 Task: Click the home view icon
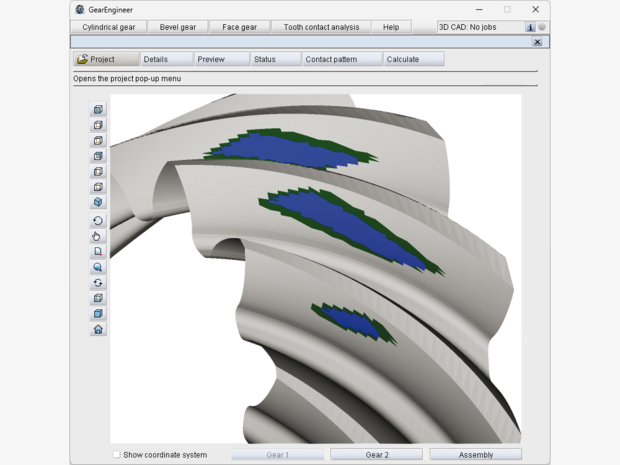[98, 329]
